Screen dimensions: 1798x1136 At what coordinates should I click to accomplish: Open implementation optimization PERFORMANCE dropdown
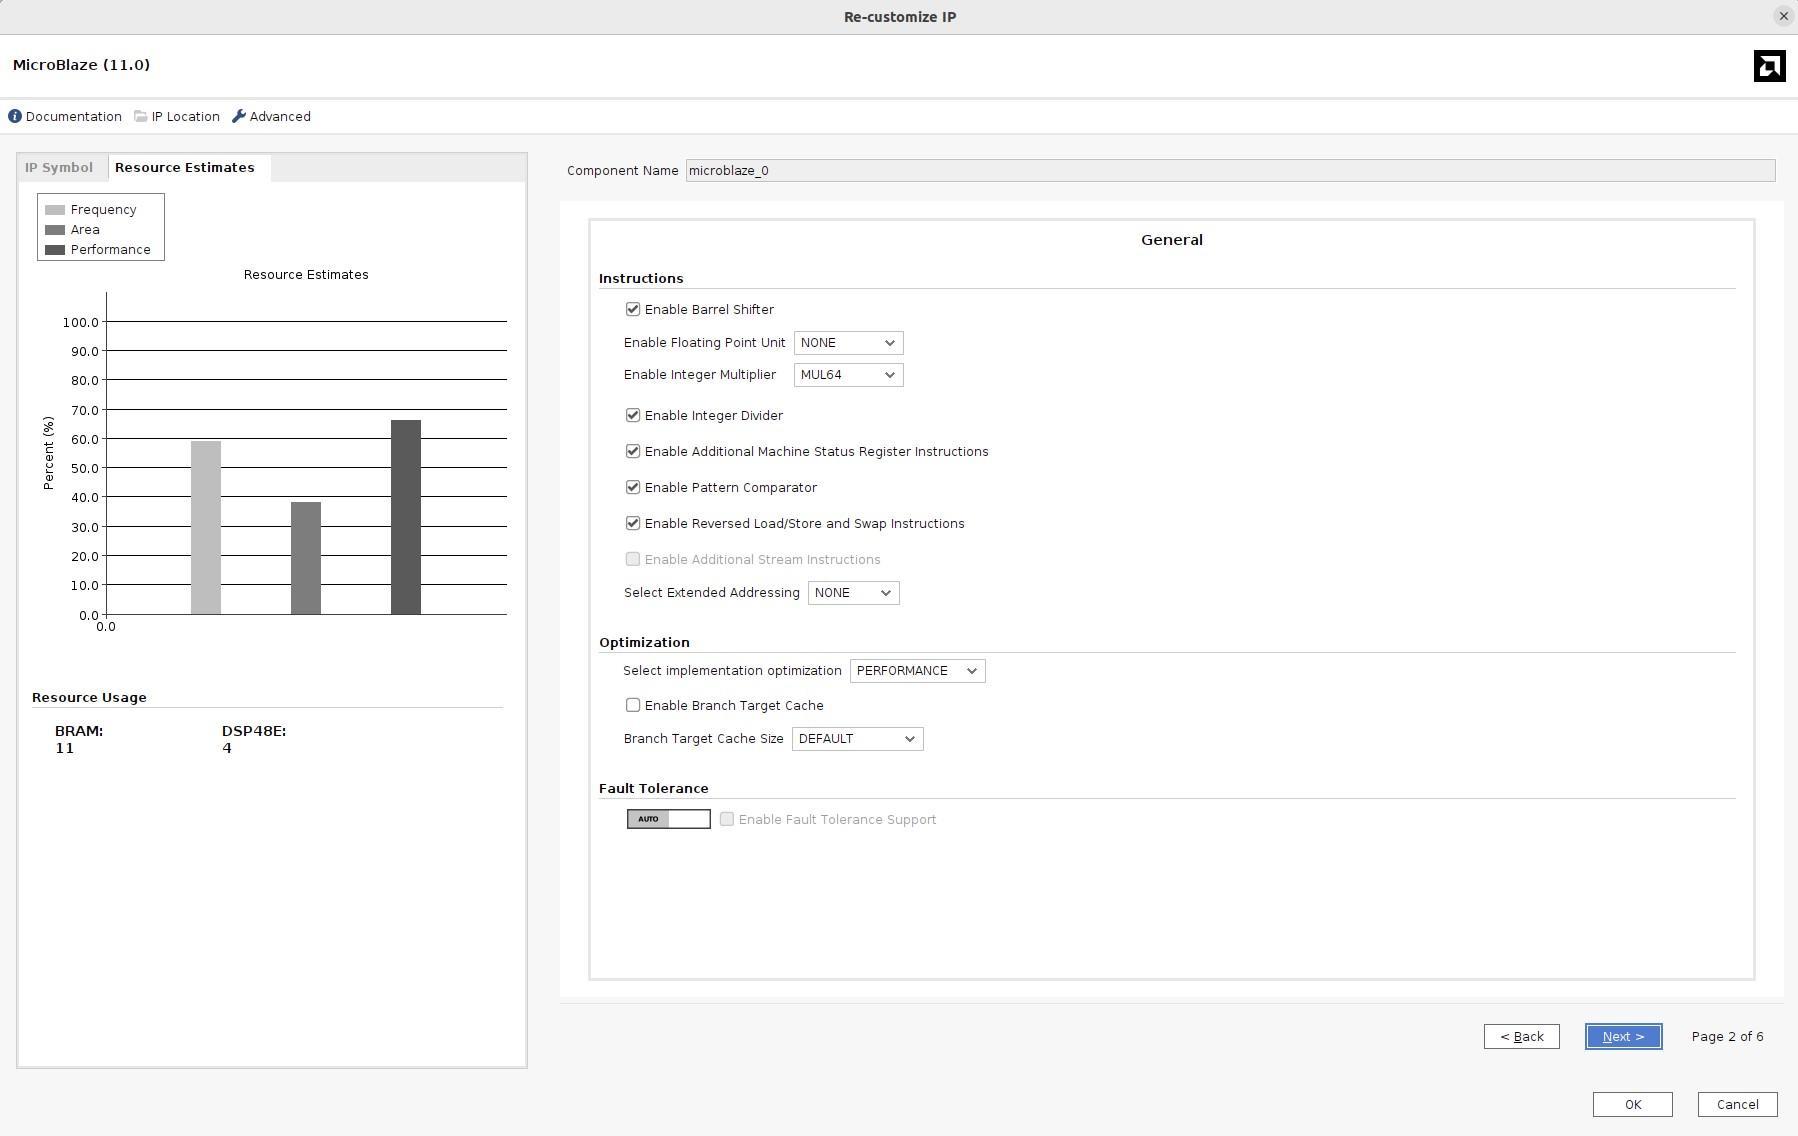[x=918, y=671]
